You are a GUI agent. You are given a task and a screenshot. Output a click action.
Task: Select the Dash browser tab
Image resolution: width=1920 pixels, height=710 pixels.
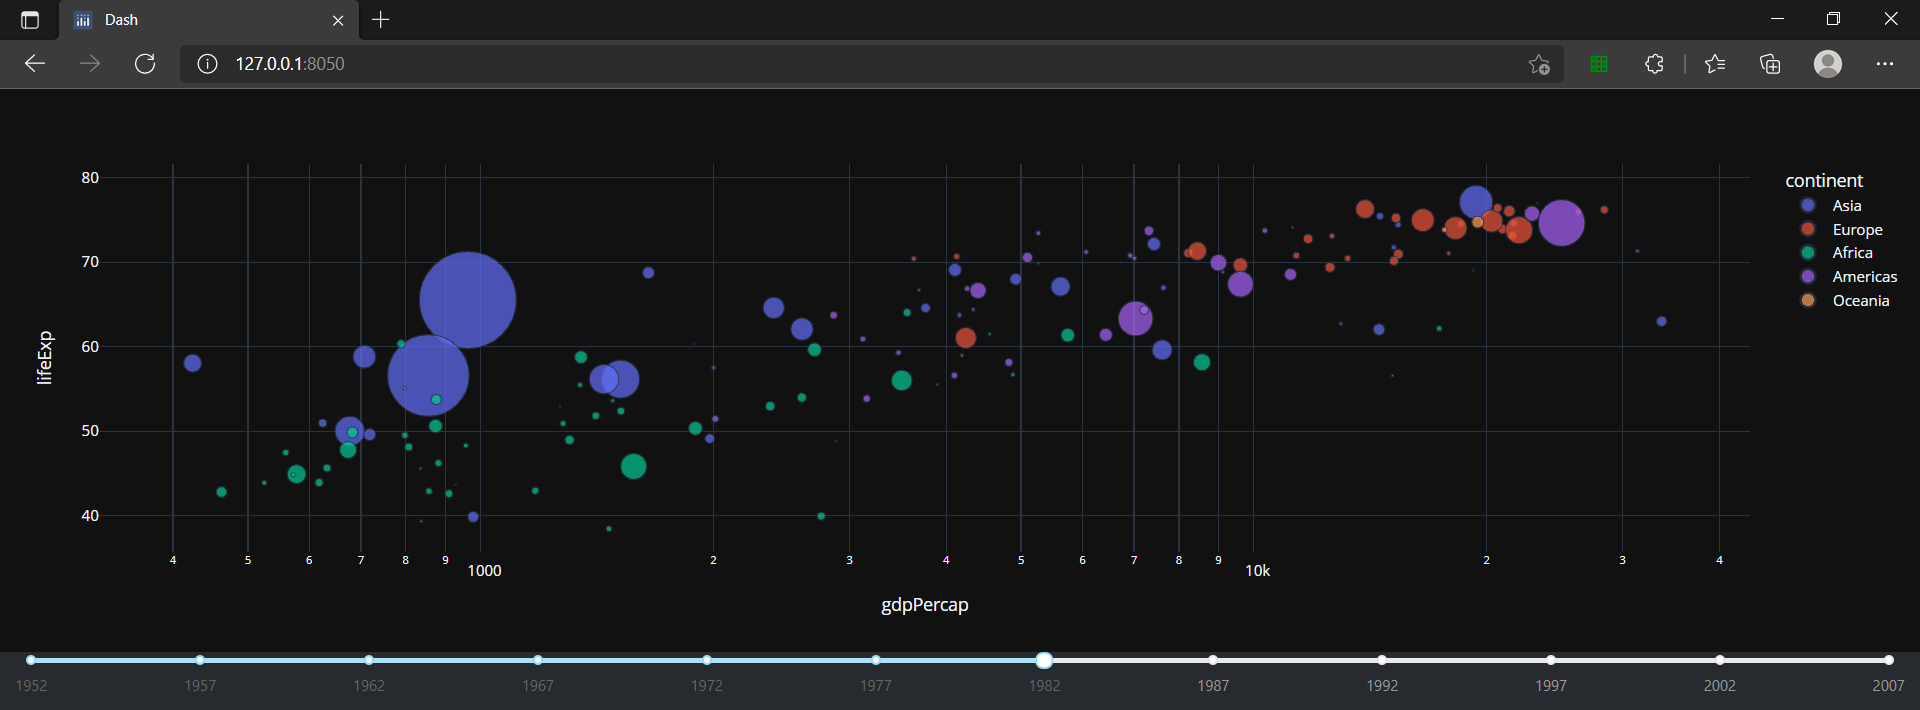(200, 20)
